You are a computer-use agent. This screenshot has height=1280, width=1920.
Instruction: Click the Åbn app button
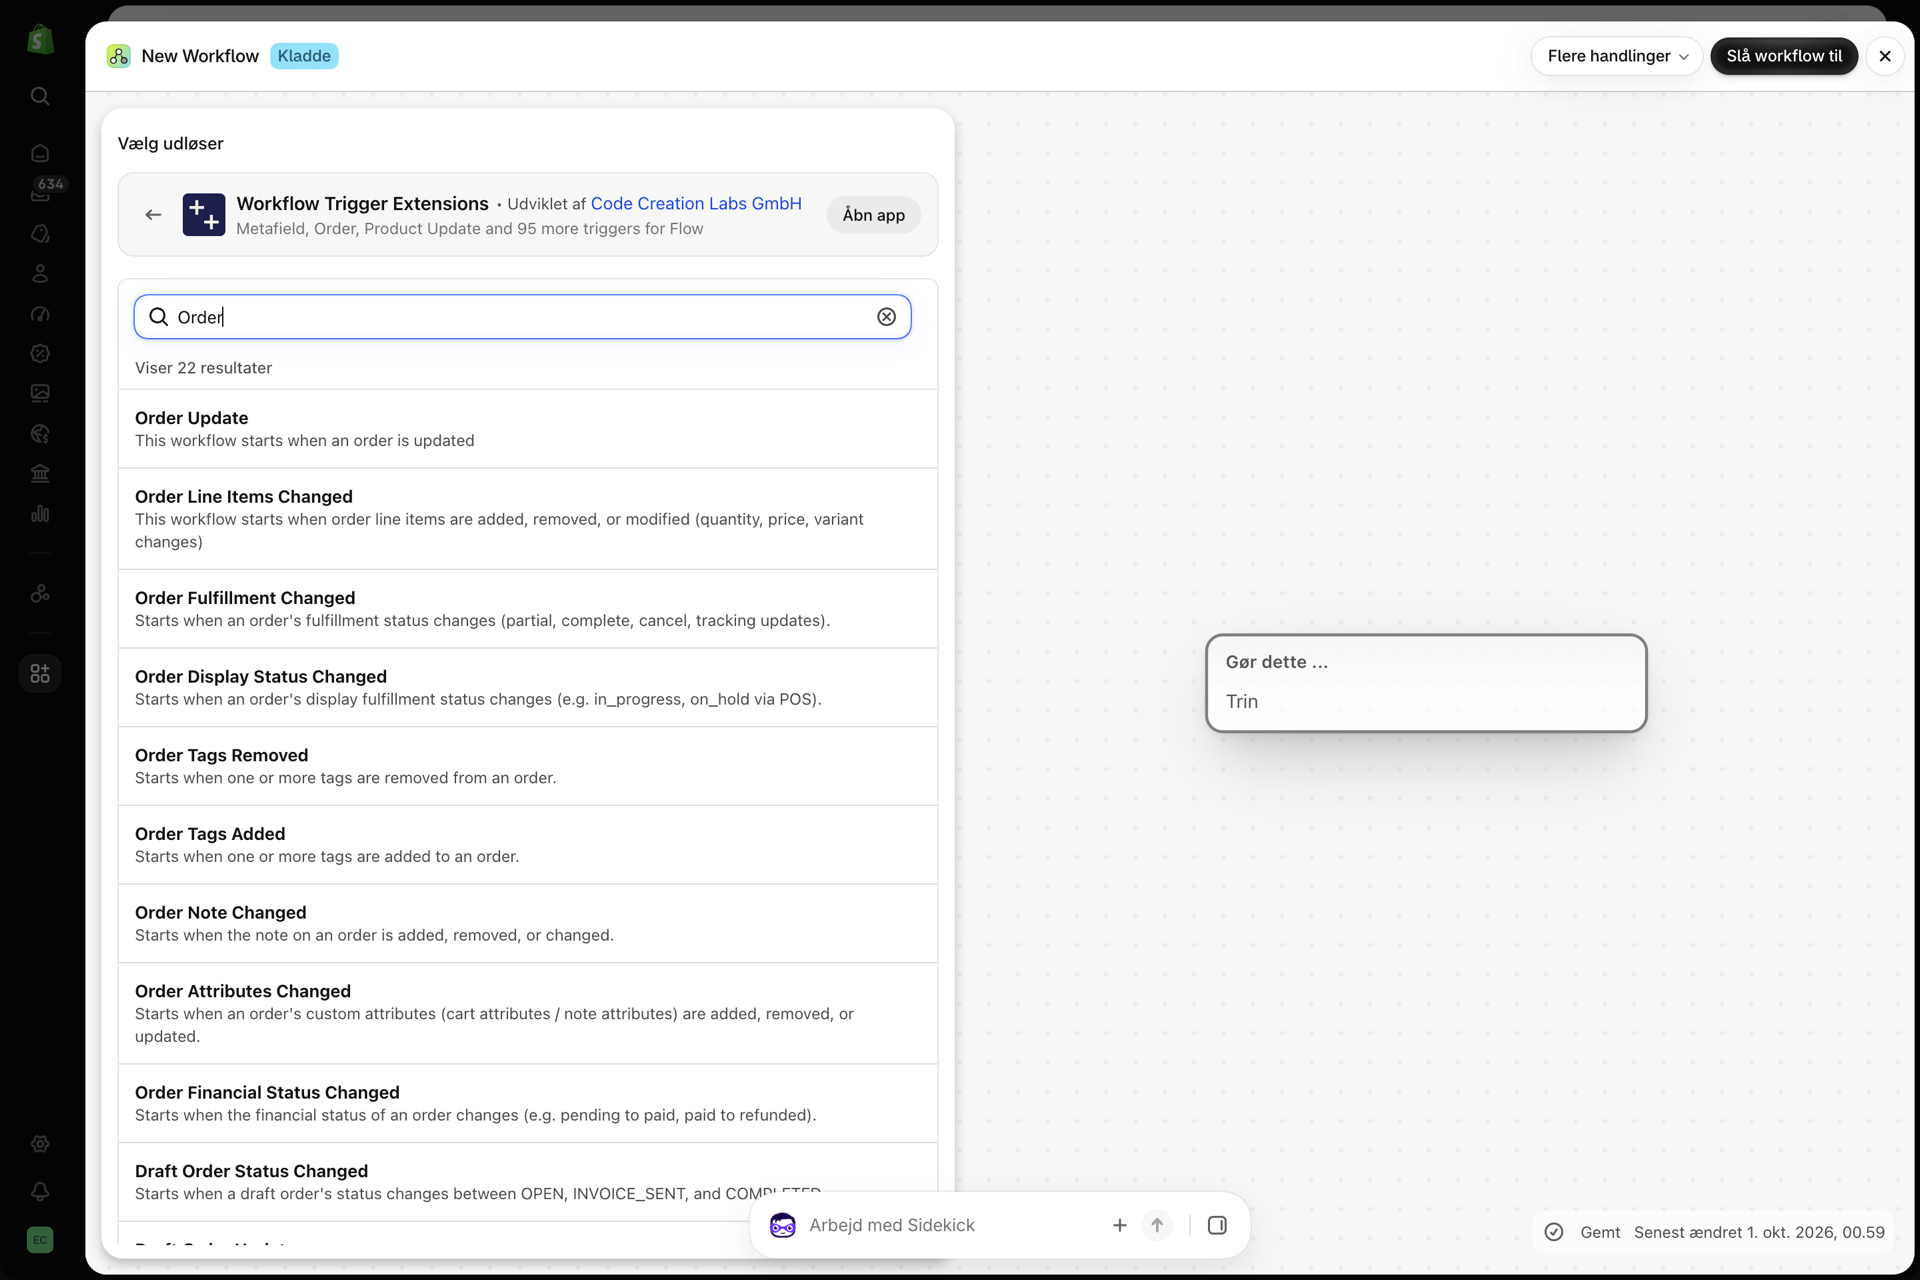click(873, 215)
